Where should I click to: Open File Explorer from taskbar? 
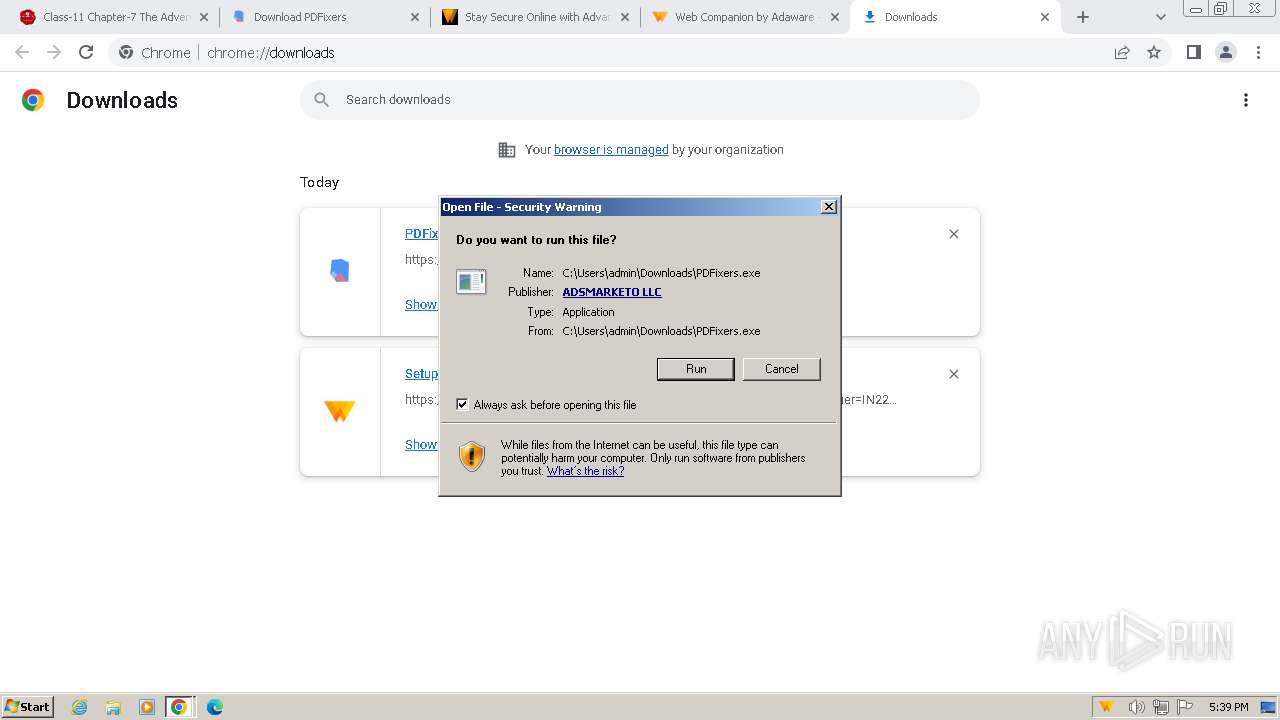(x=113, y=707)
